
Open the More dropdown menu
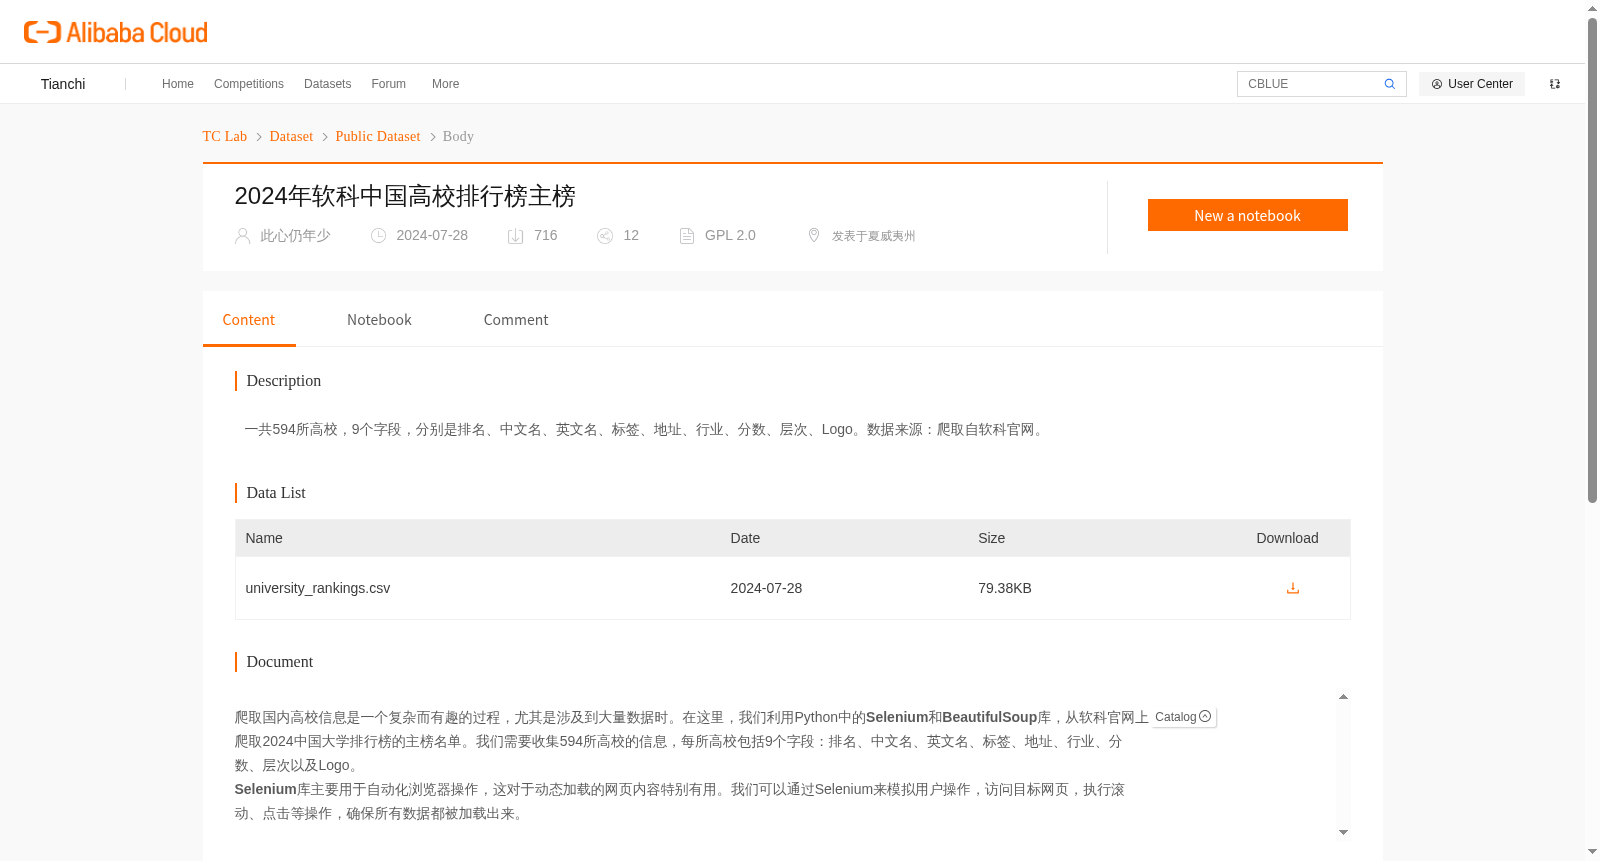tap(446, 84)
